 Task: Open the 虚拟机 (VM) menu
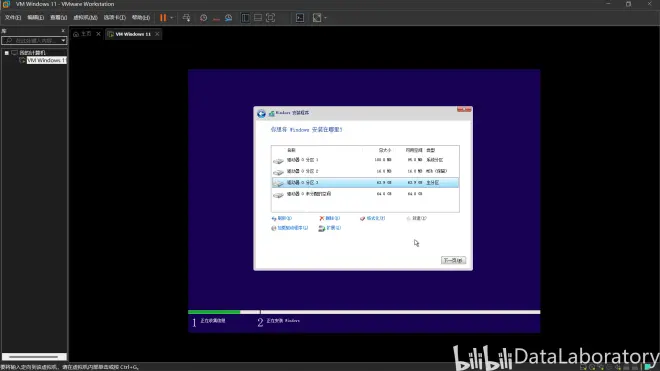[85, 18]
